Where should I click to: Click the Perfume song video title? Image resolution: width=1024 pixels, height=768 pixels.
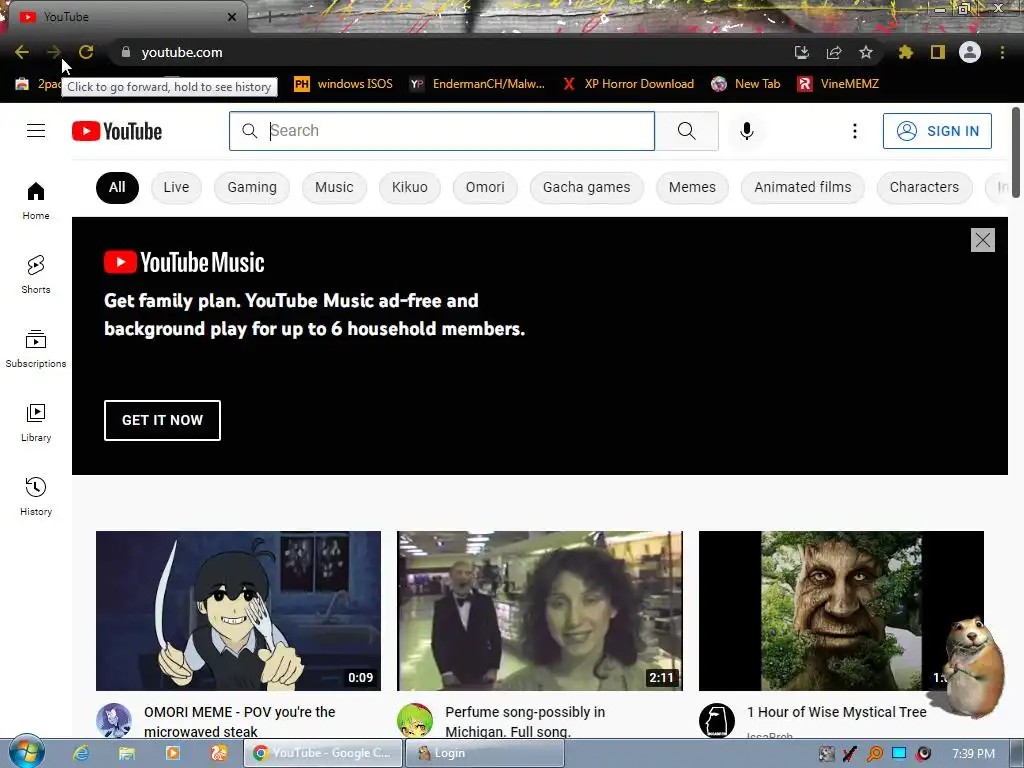(525, 722)
